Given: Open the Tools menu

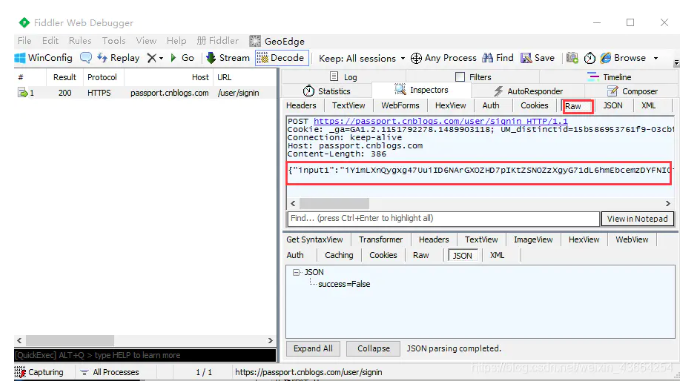Looking at the screenshot, I should (114, 41).
